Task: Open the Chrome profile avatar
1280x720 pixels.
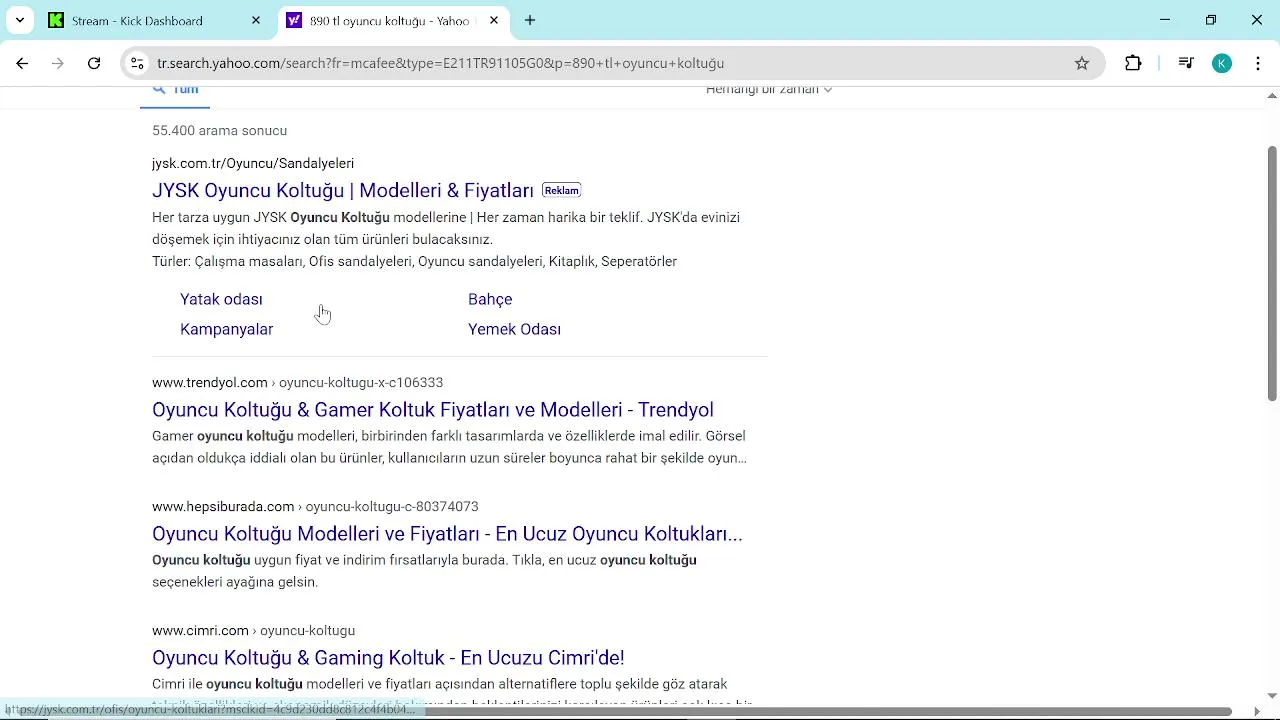Action: (1222, 63)
